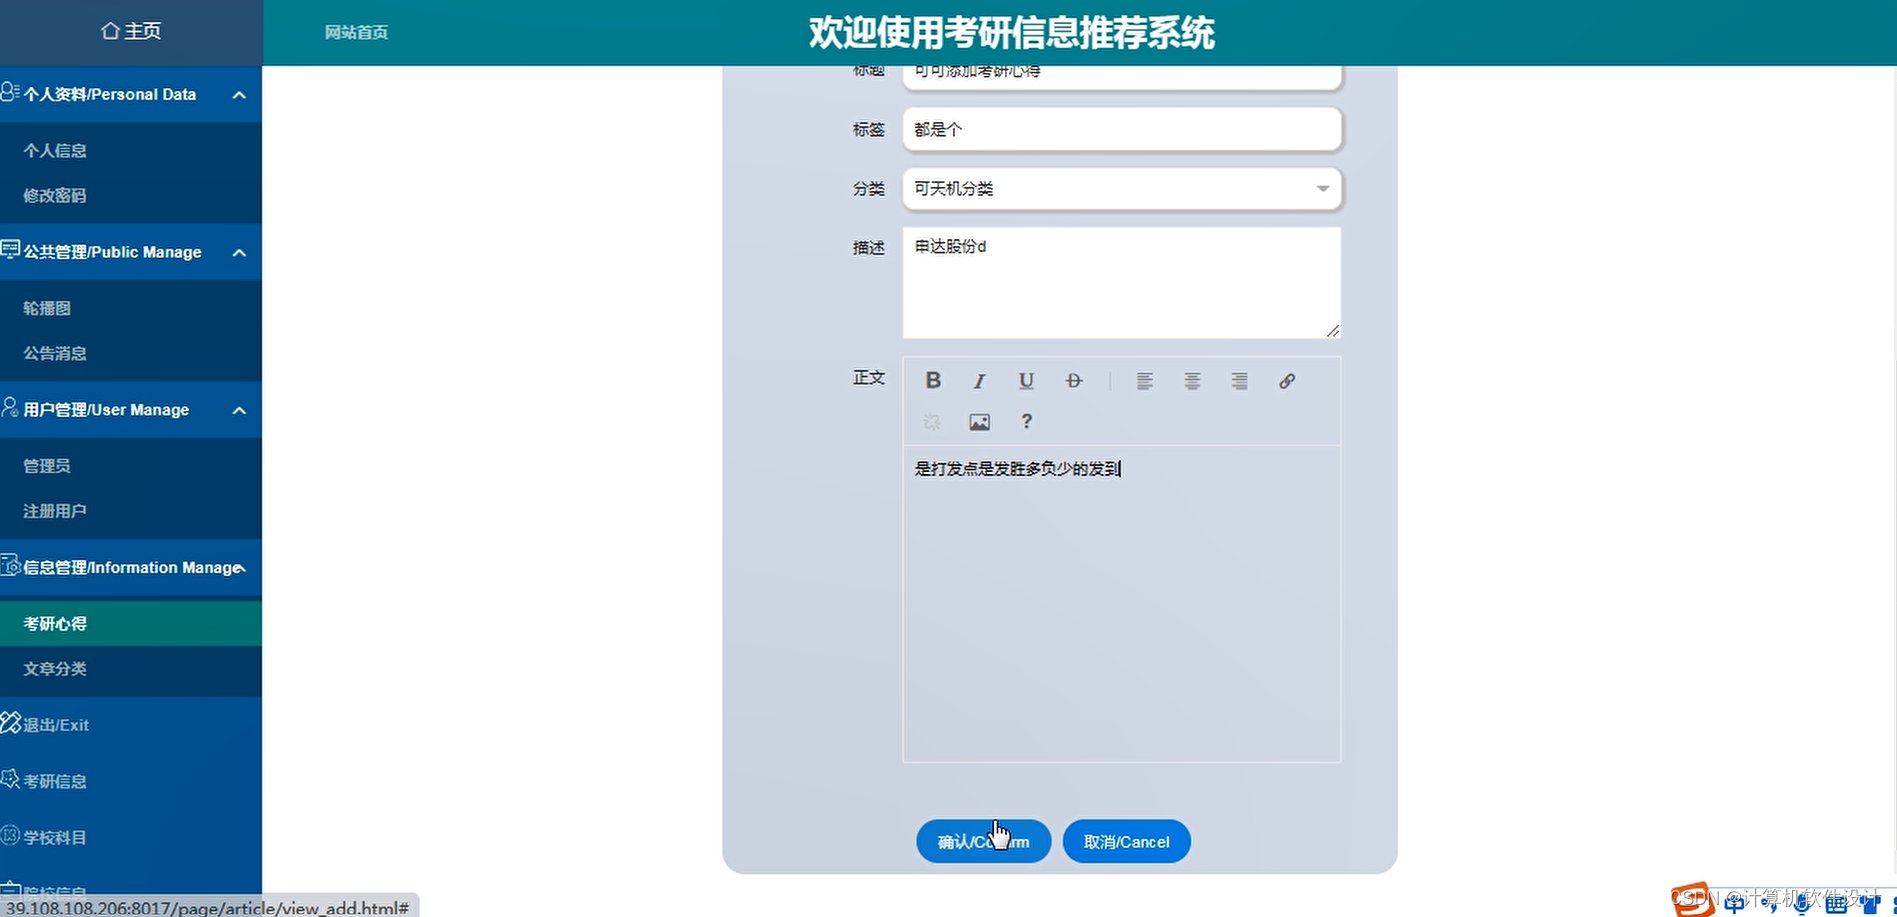The height and width of the screenshot is (917, 1897).
Task: Toggle bold formatting in editor toolbar
Action: (x=933, y=380)
